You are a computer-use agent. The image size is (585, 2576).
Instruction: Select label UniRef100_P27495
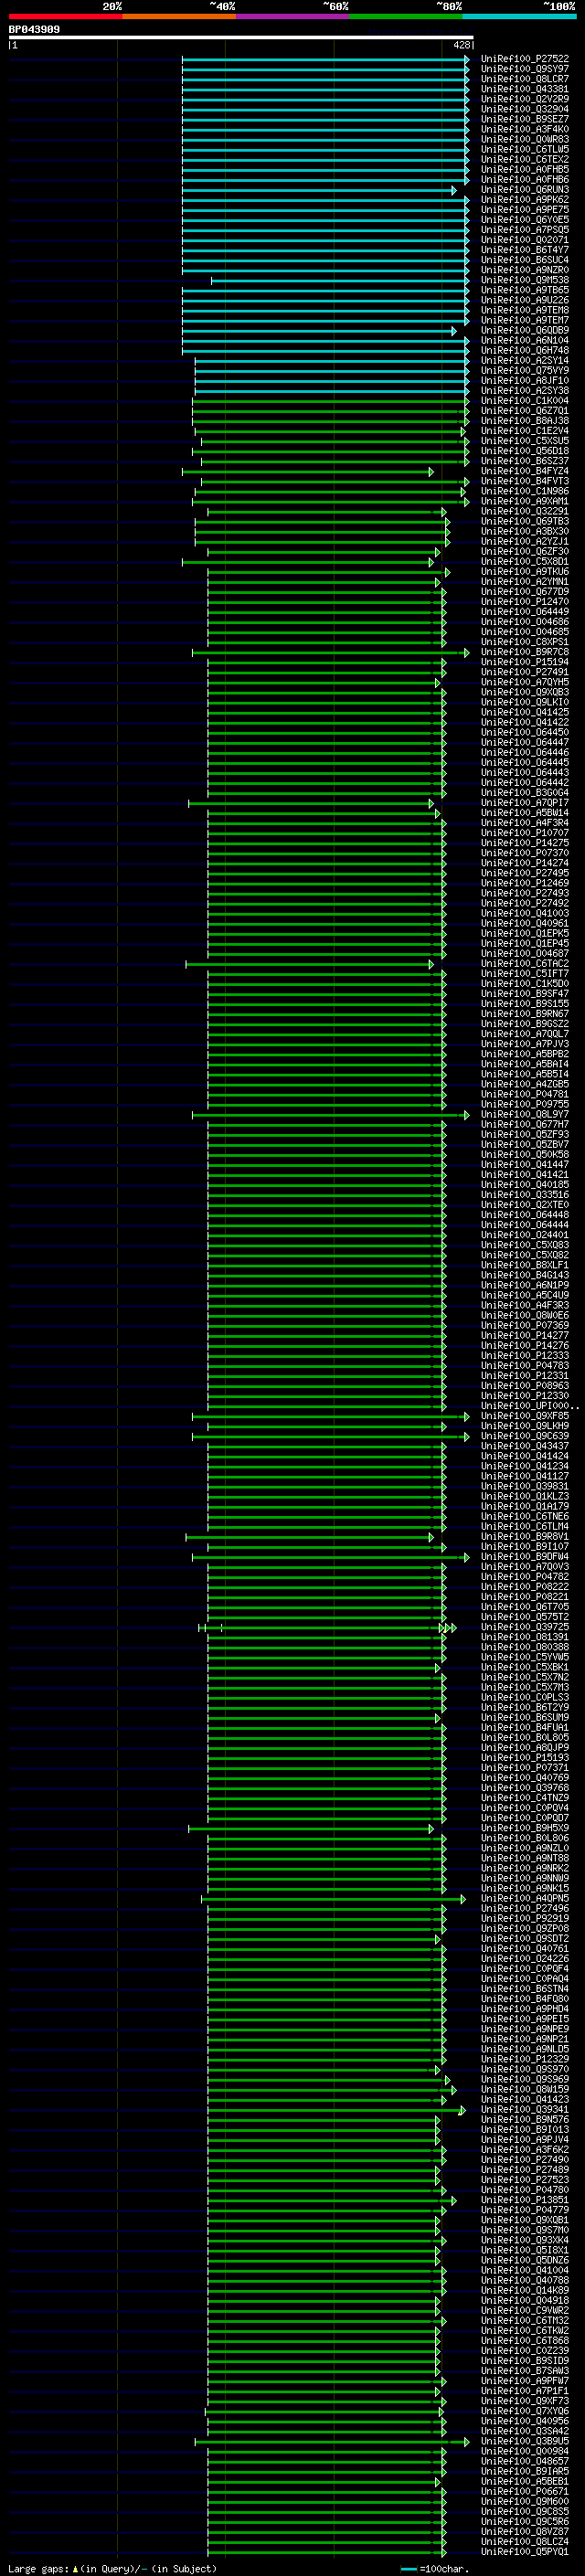tap(524, 873)
